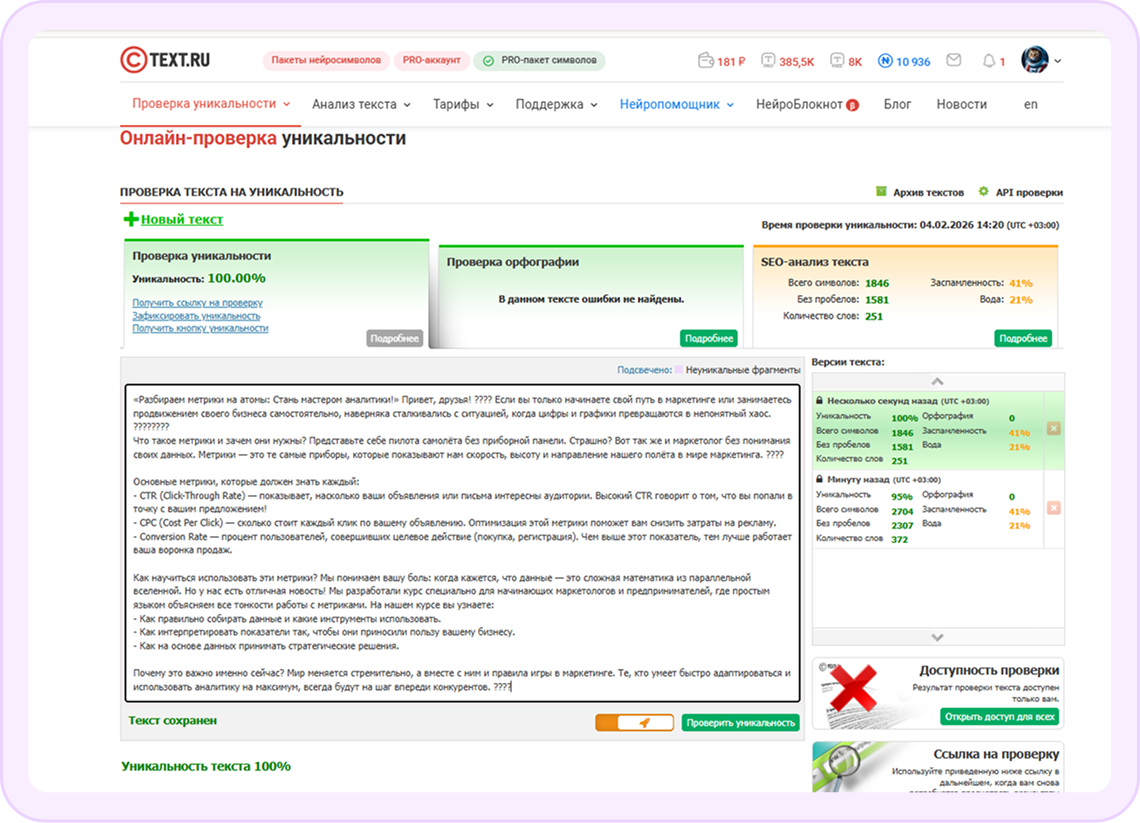Toggle the orange rocket switch

[636, 721]
